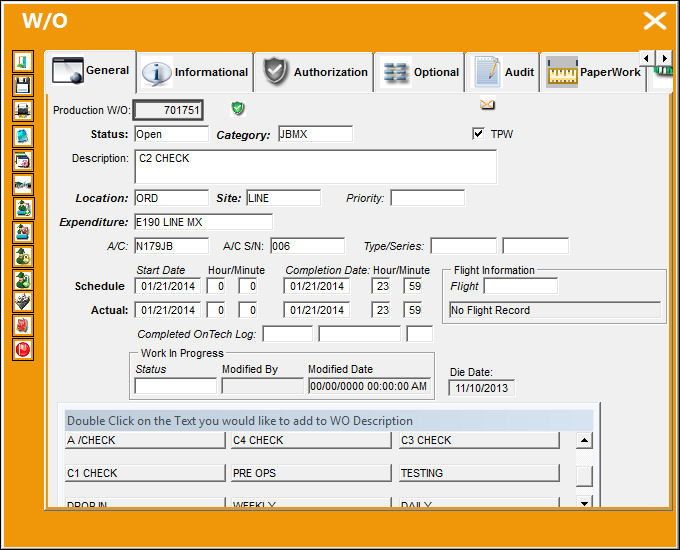
Task: Open the PaperWork tab
Action: pyautogui.click(x=592, y=72)
